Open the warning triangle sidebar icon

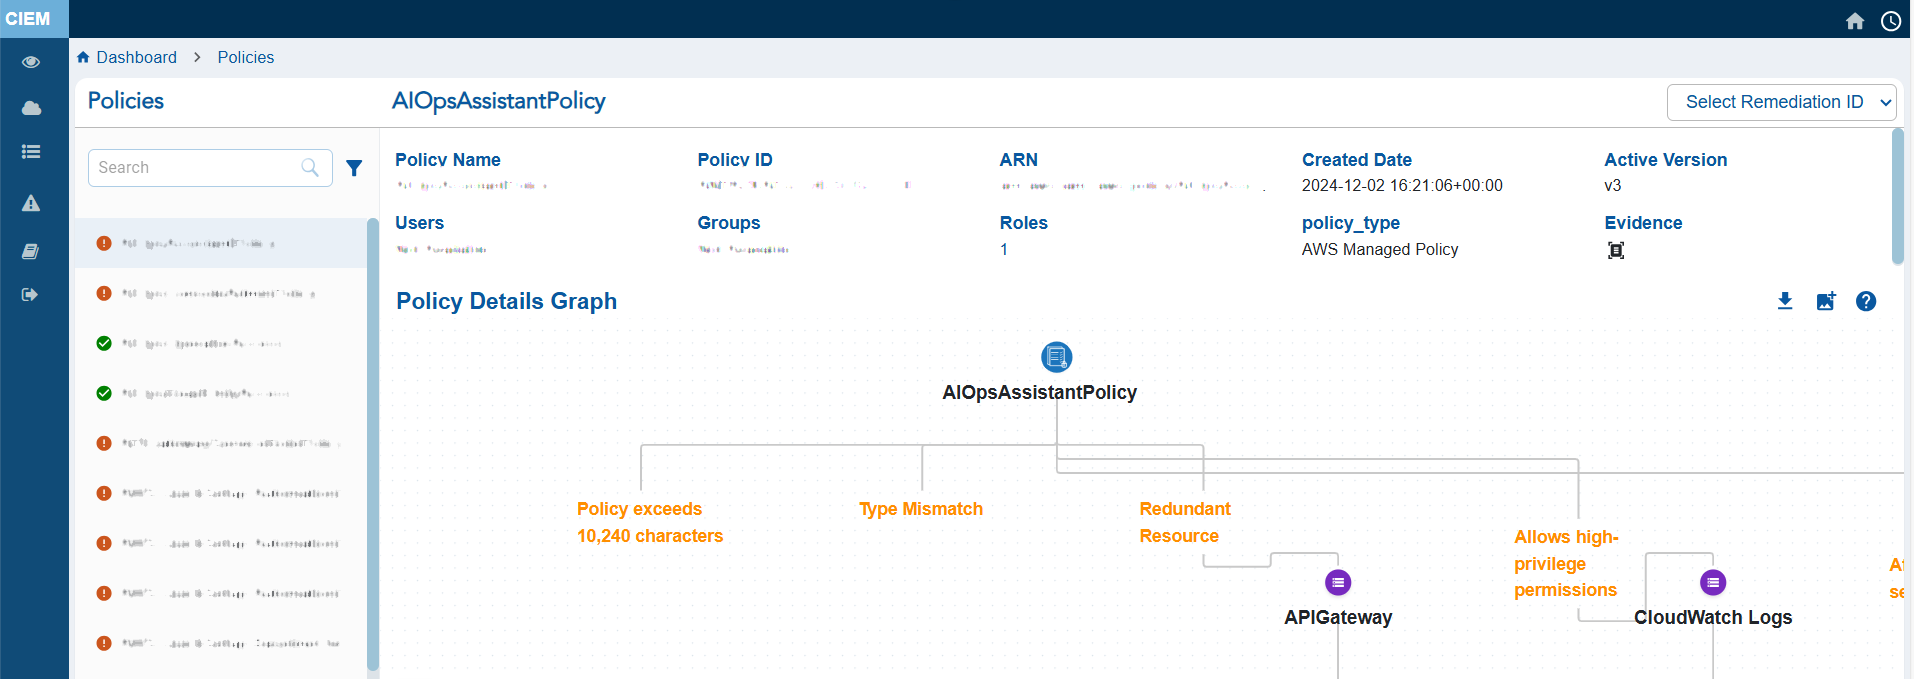(31, 204)
